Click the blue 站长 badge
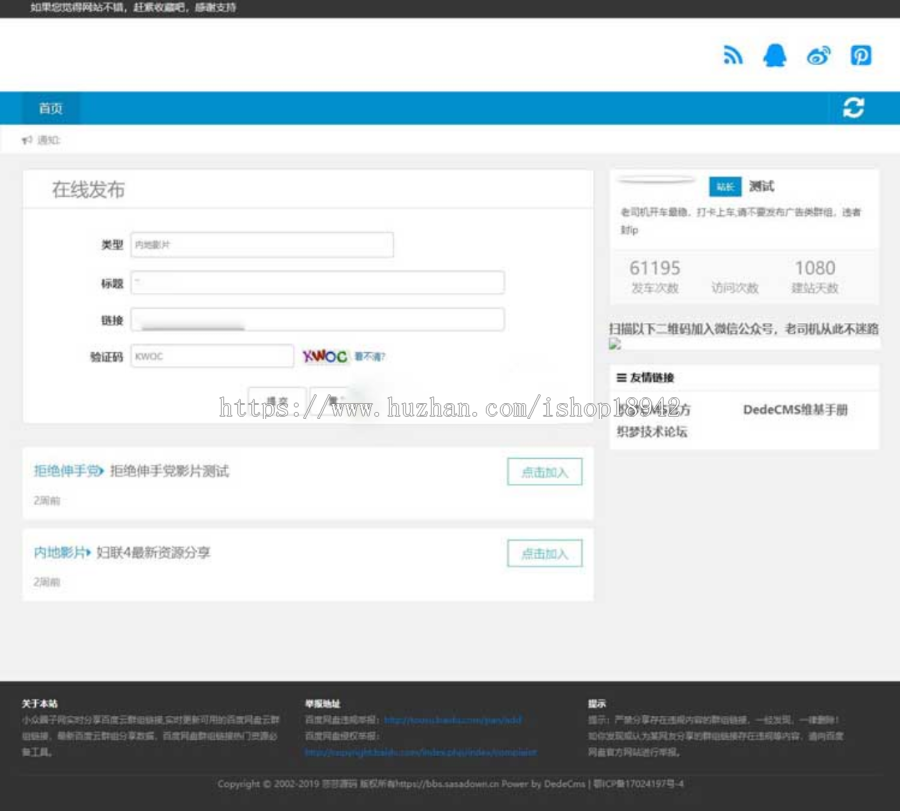This screenshot has width=900, height=811. coord(724,186)
